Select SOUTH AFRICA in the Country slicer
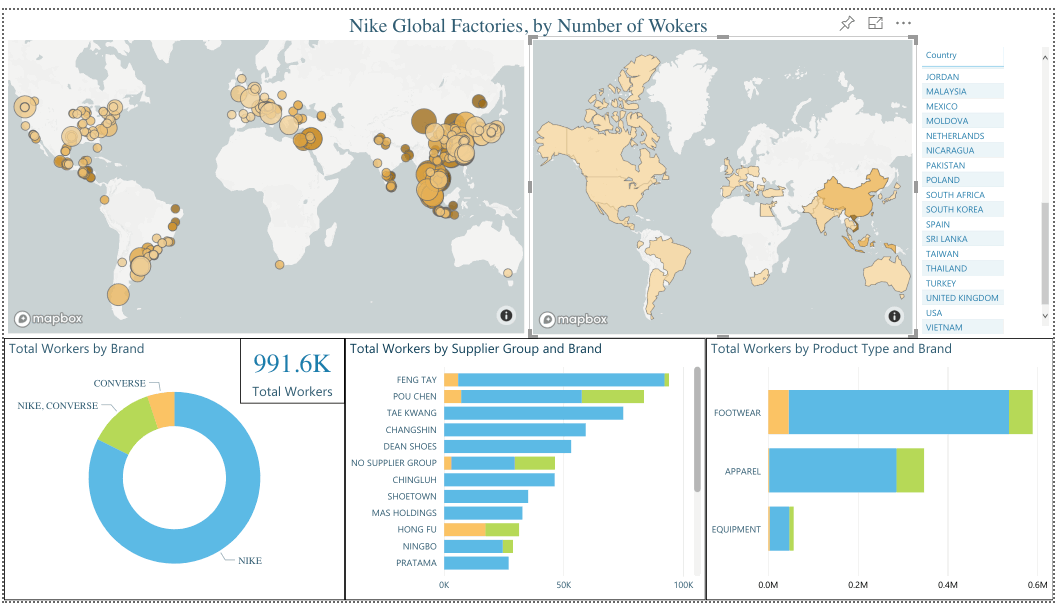 (962, 195)
